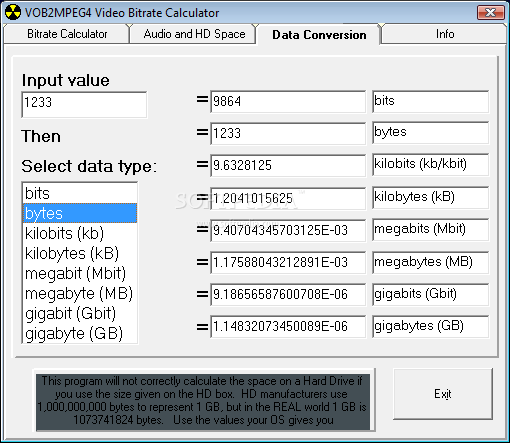Click the kilobits result field 9.6328125

click(288, 165)
